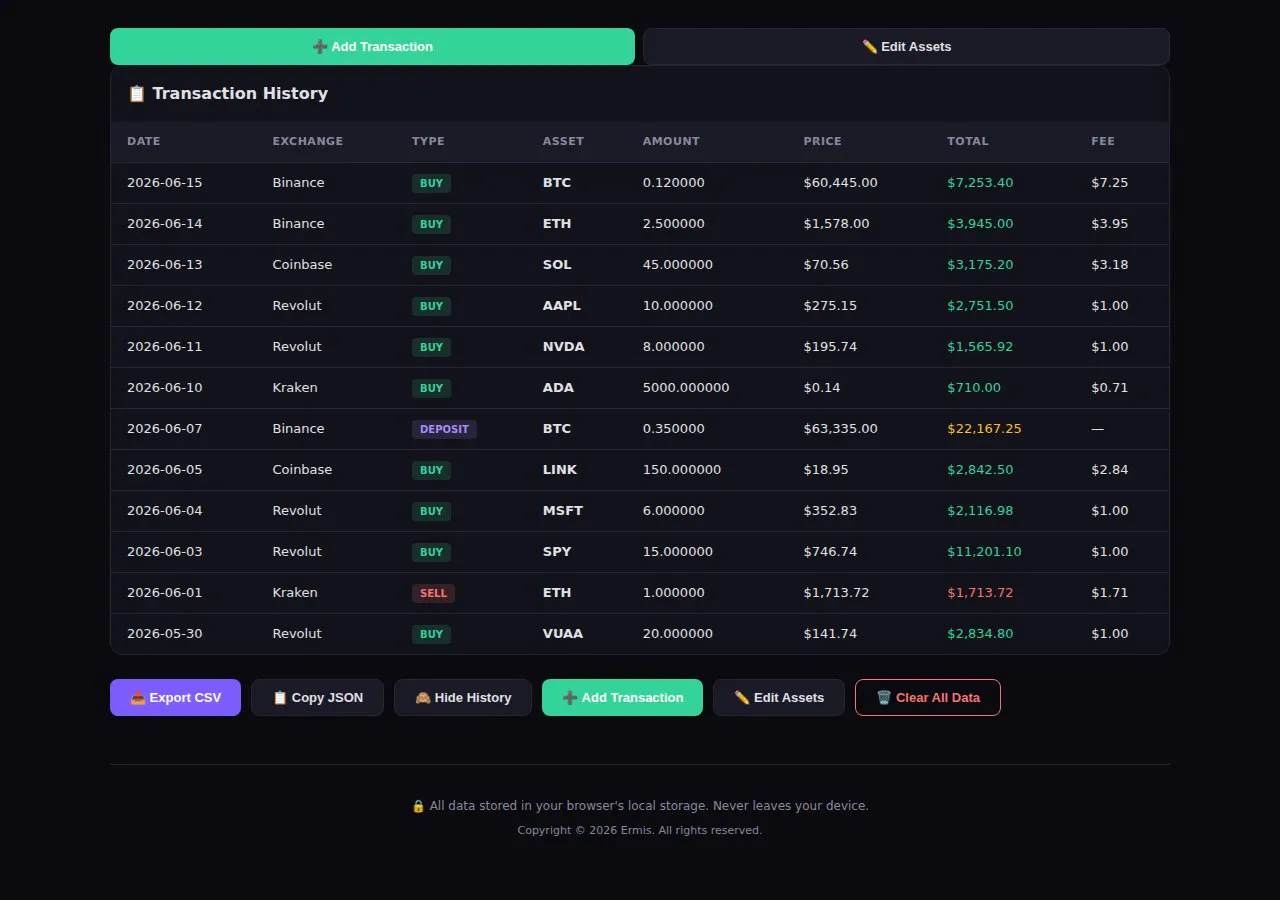Click the DEPOSIT type badge
Image resolution: width=1280 pixels, height=900 pixels.
444,429
